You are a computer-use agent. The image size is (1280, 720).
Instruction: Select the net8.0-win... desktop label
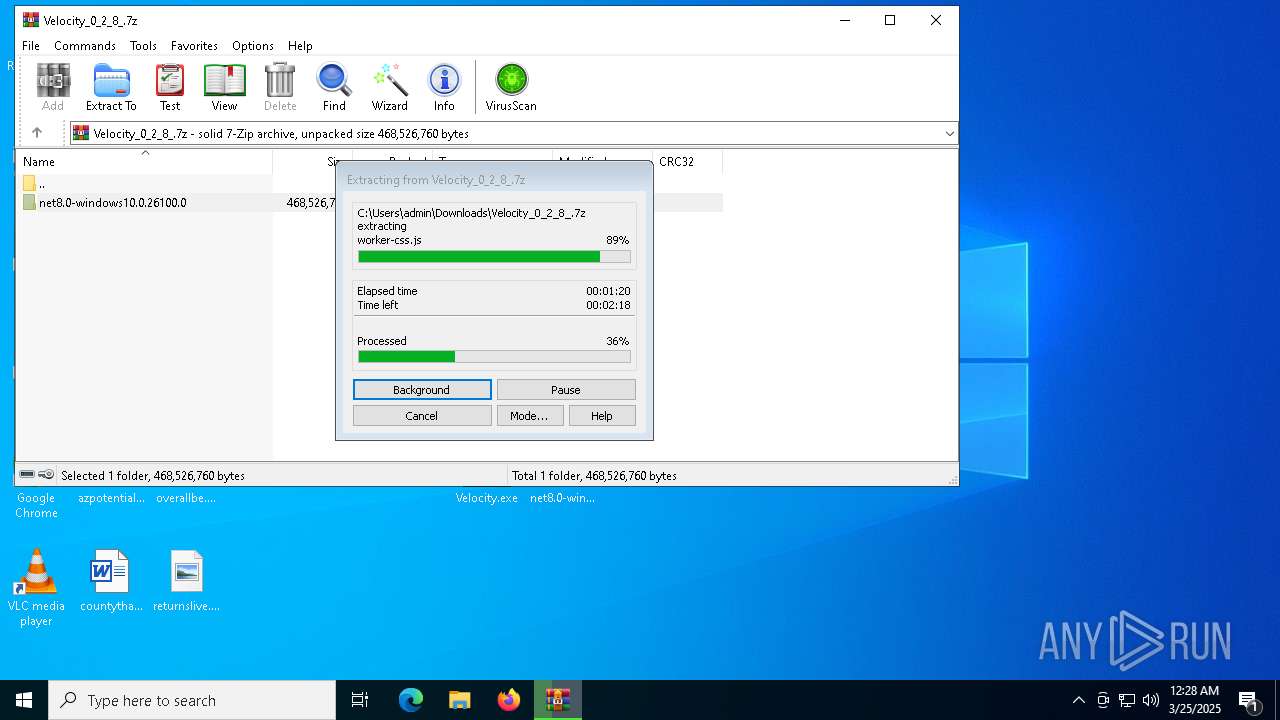[x=562, y=498]
